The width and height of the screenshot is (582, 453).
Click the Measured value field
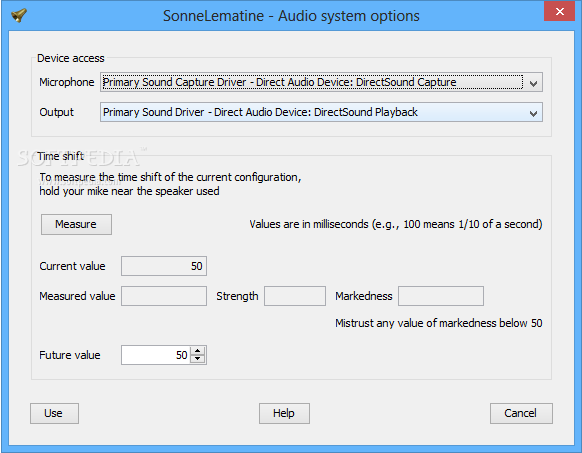click(164, 296)
